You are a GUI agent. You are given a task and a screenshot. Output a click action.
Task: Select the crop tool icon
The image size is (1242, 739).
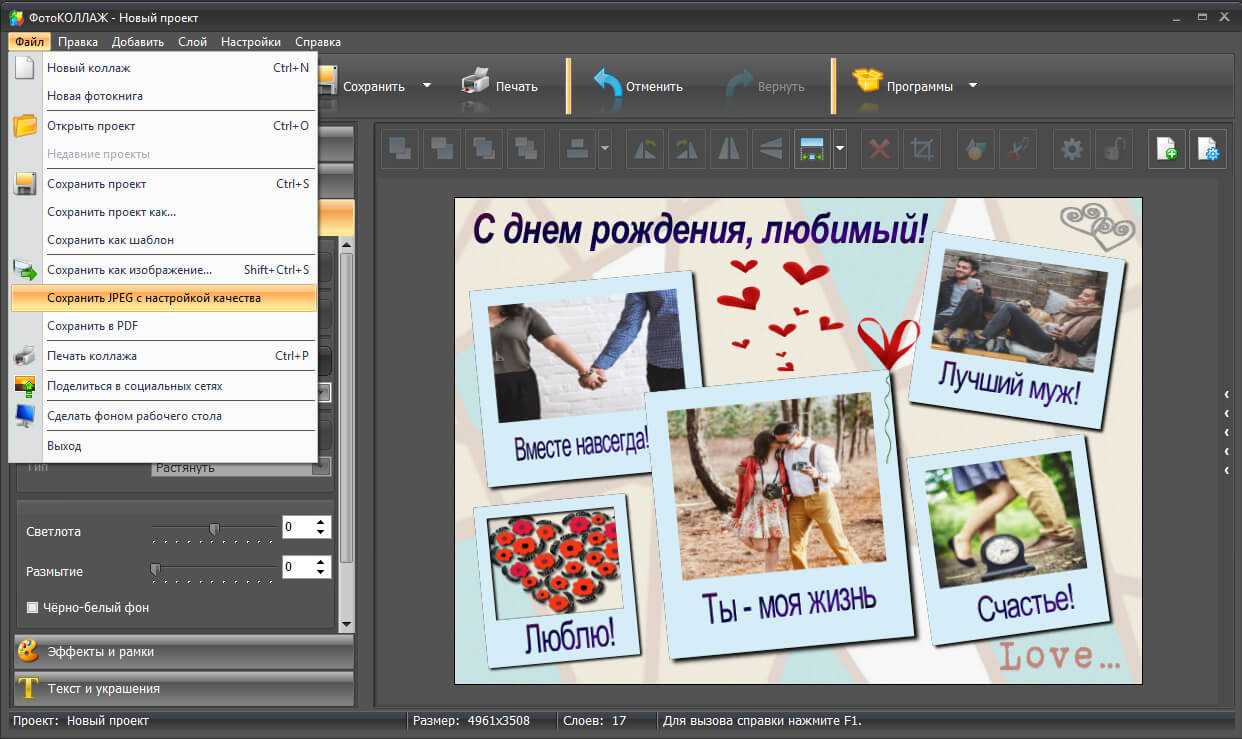pos(922,150)
